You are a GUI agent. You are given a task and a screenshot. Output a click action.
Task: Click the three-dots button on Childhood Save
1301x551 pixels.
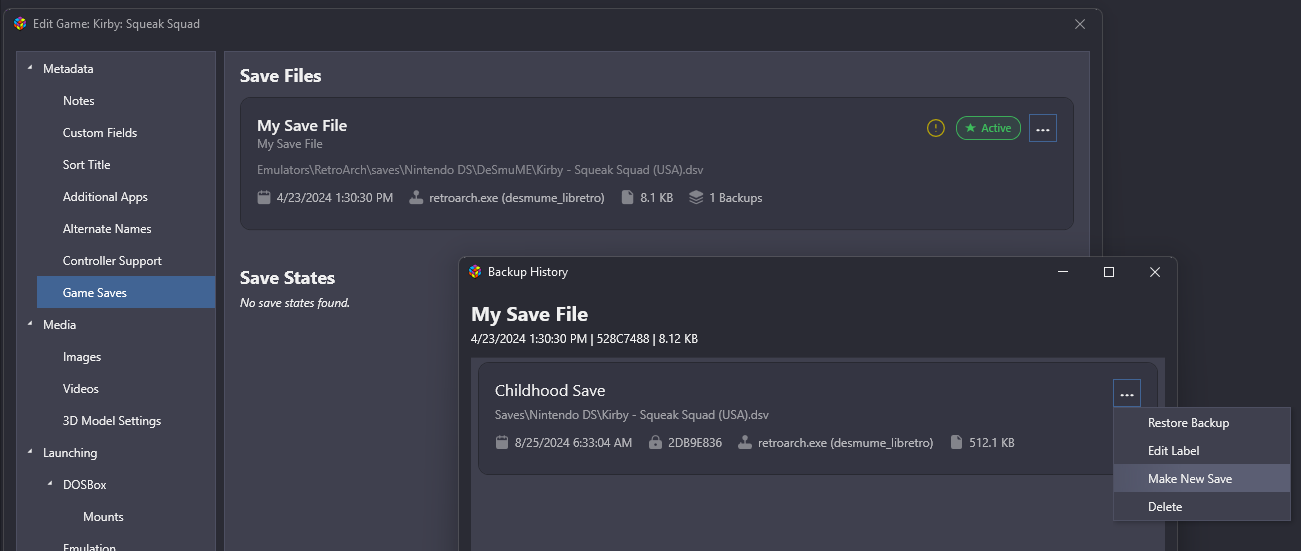[1127, 394]
